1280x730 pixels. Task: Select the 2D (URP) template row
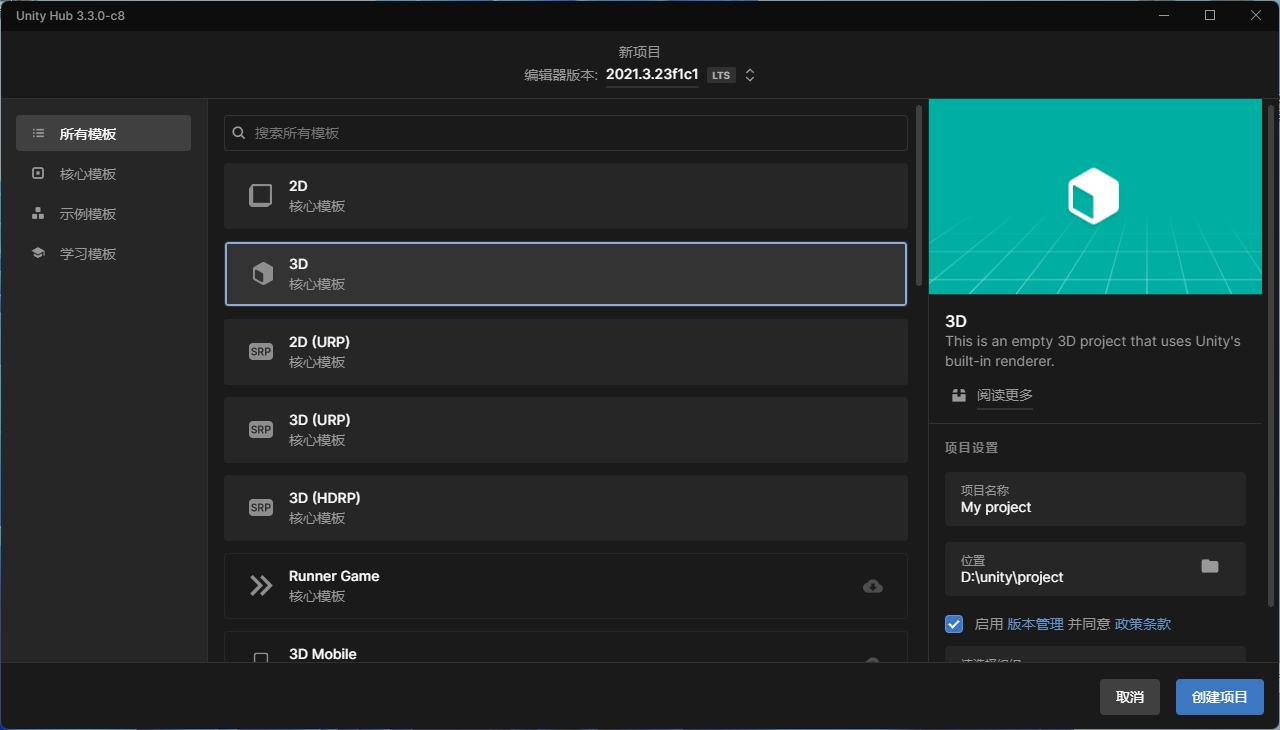click(x=566, y=352)
